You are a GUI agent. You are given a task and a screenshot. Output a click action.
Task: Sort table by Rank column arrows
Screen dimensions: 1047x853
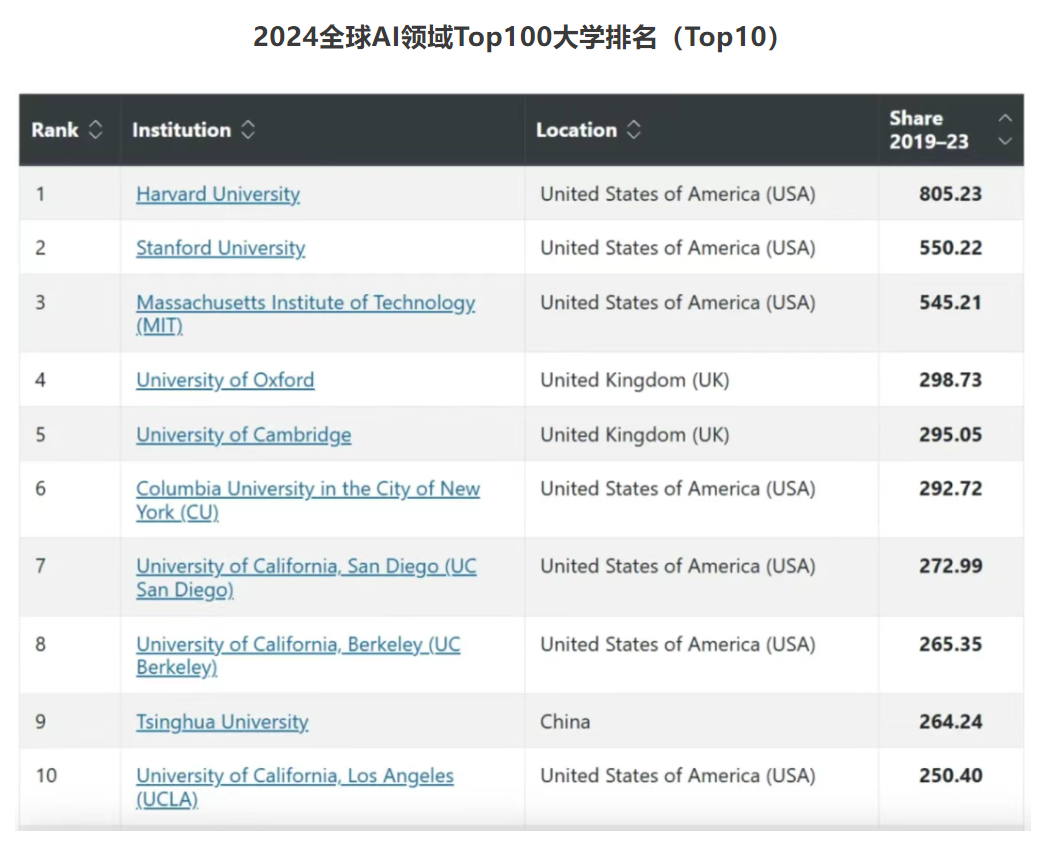95,130
